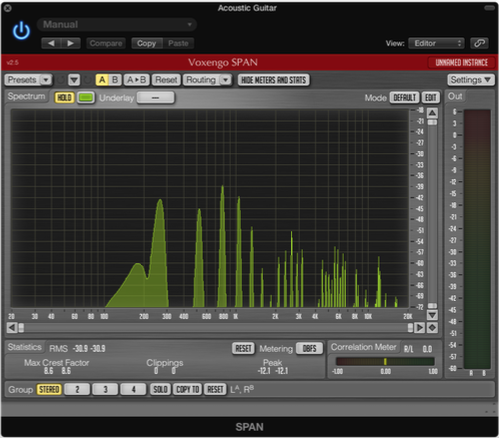Click the Clippings label
Image resolution: width=499 pixels, height=438 pixels.
pos(165,363)
